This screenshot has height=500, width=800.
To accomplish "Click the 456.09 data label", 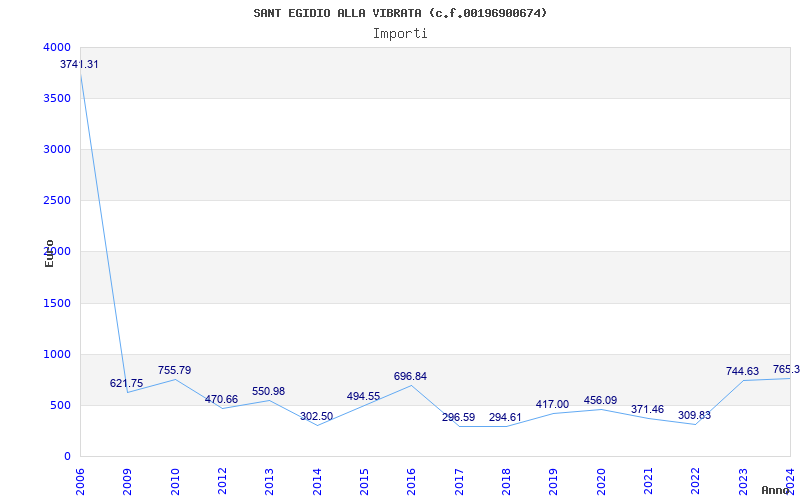I will [600, 400].
